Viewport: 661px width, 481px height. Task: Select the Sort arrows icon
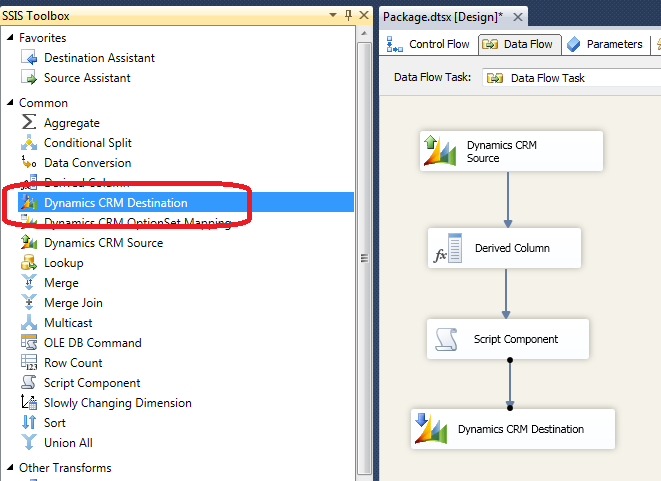point(29,422)
